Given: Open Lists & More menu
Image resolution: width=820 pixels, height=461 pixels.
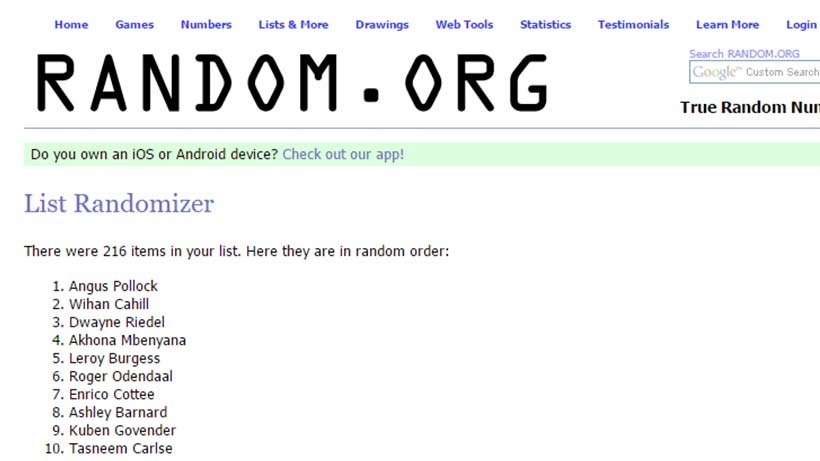Looking at the screenshot, I should coord(293,25).
